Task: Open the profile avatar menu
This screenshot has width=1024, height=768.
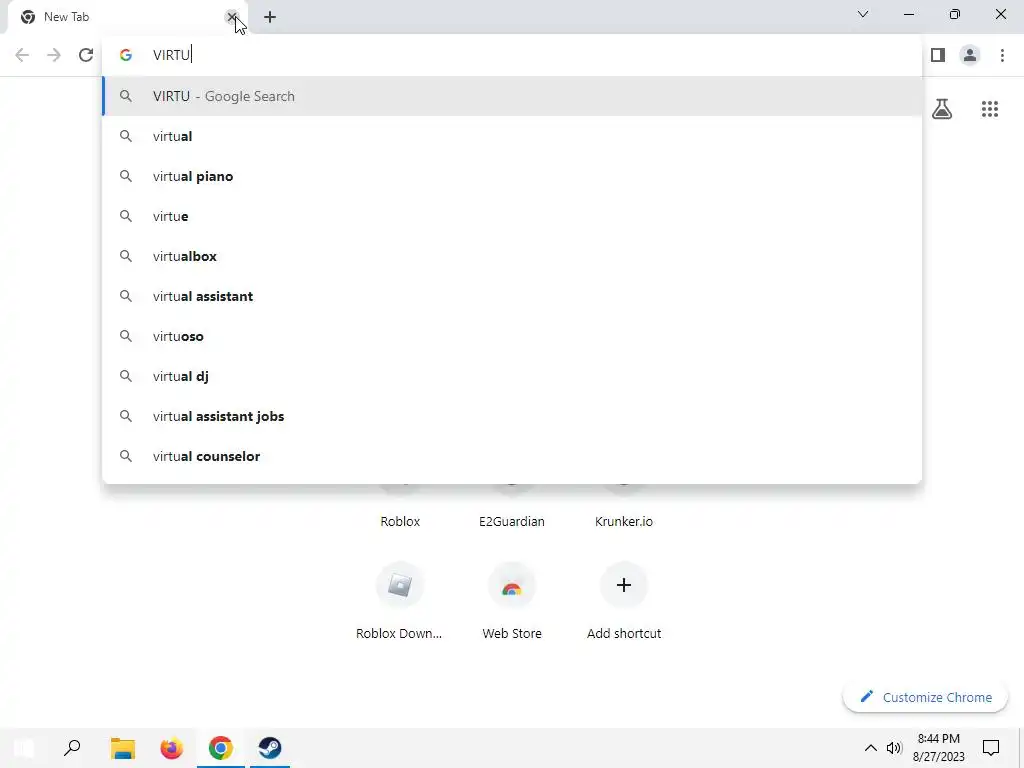Action: pyautogui.click(x=970, y=55)
